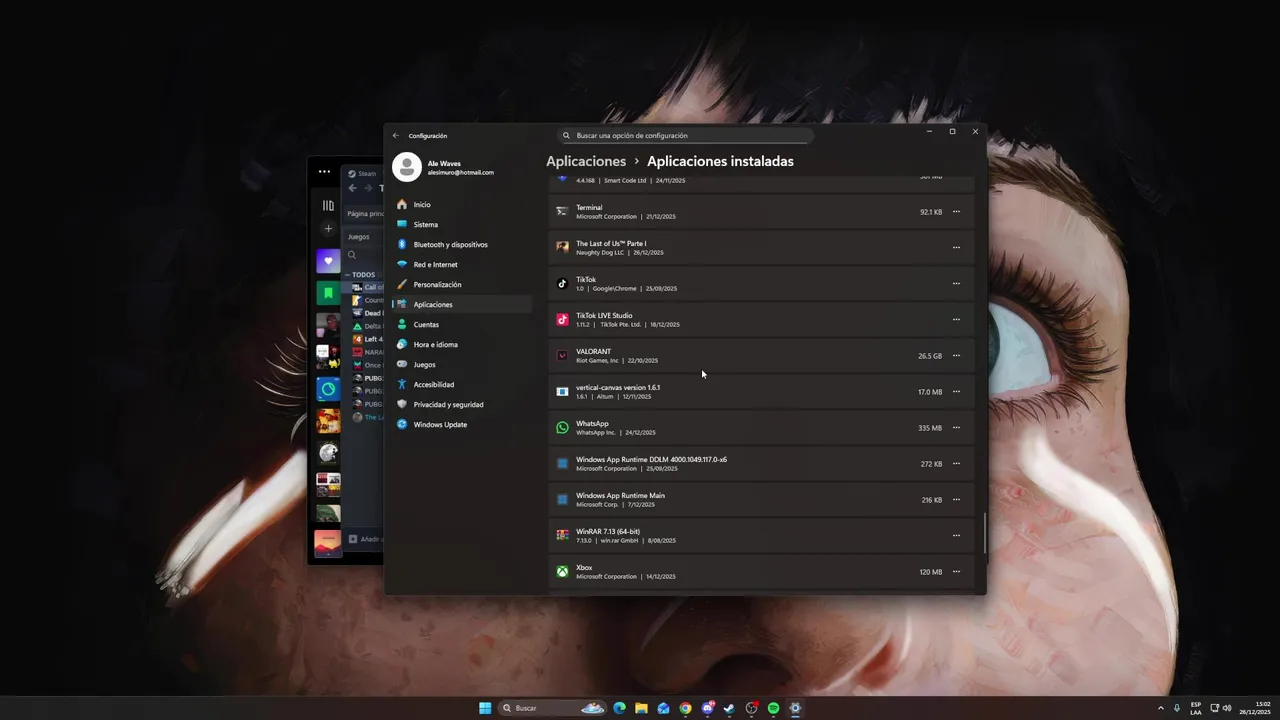Click the Steam library search icon
Image resolution: width=1280 pixels, height=720 pixels.
pos(352,255)
